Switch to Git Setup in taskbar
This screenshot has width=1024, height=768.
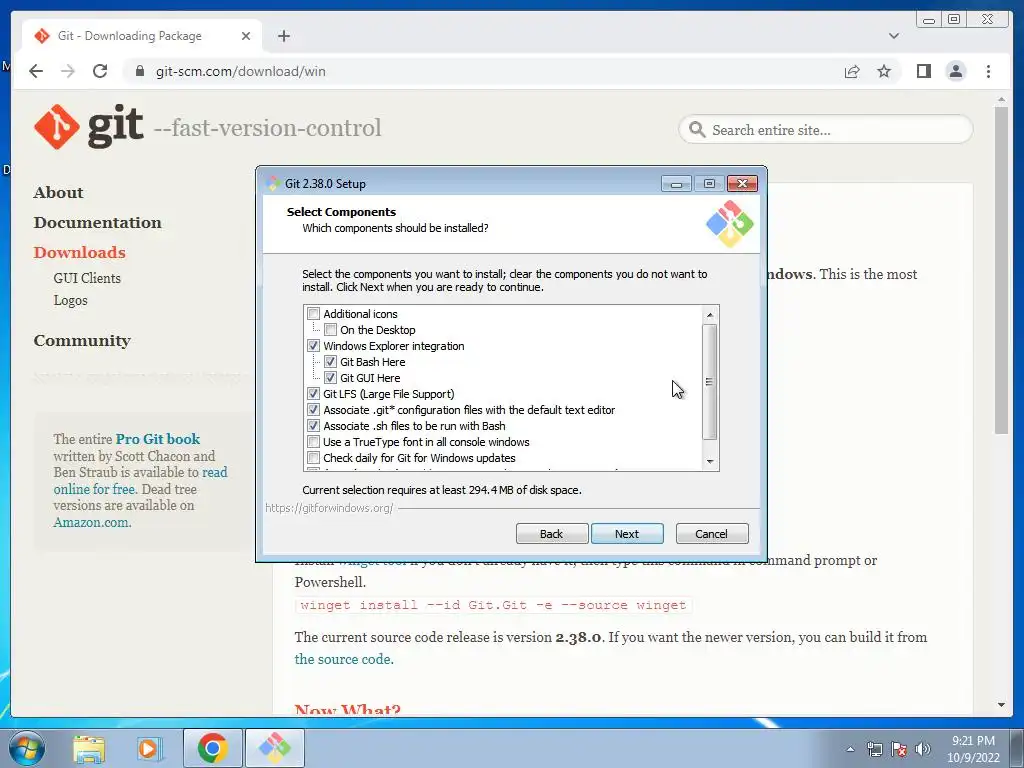click(x=274, y=748)
